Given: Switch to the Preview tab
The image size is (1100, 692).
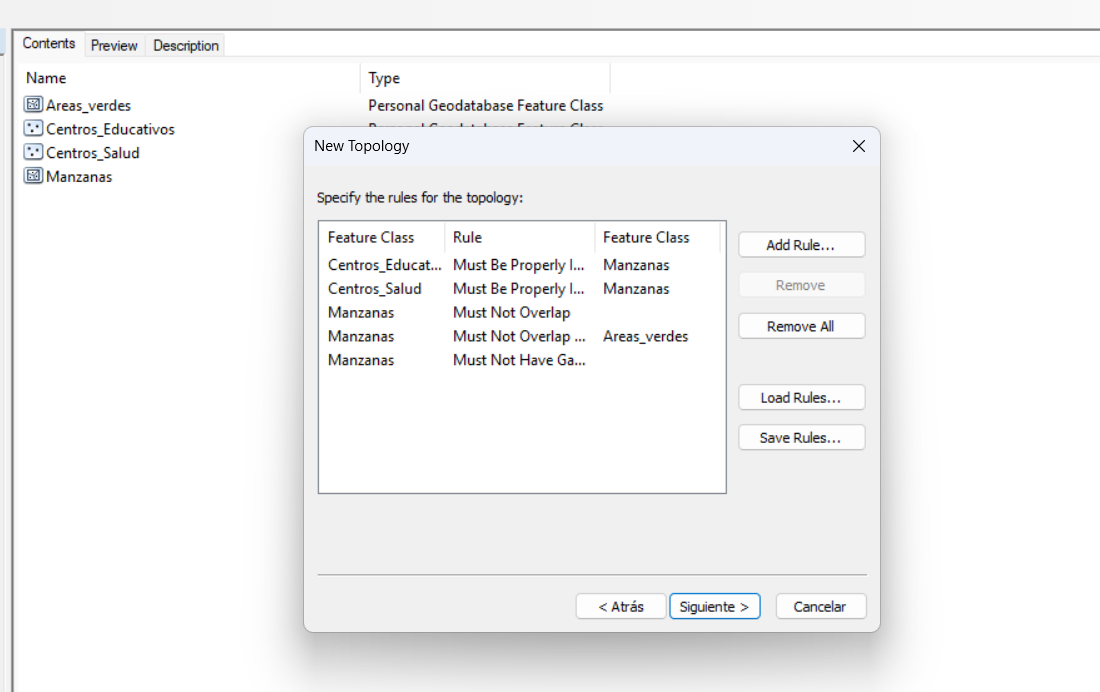Looking at the screenshot, I should point(114,45).
